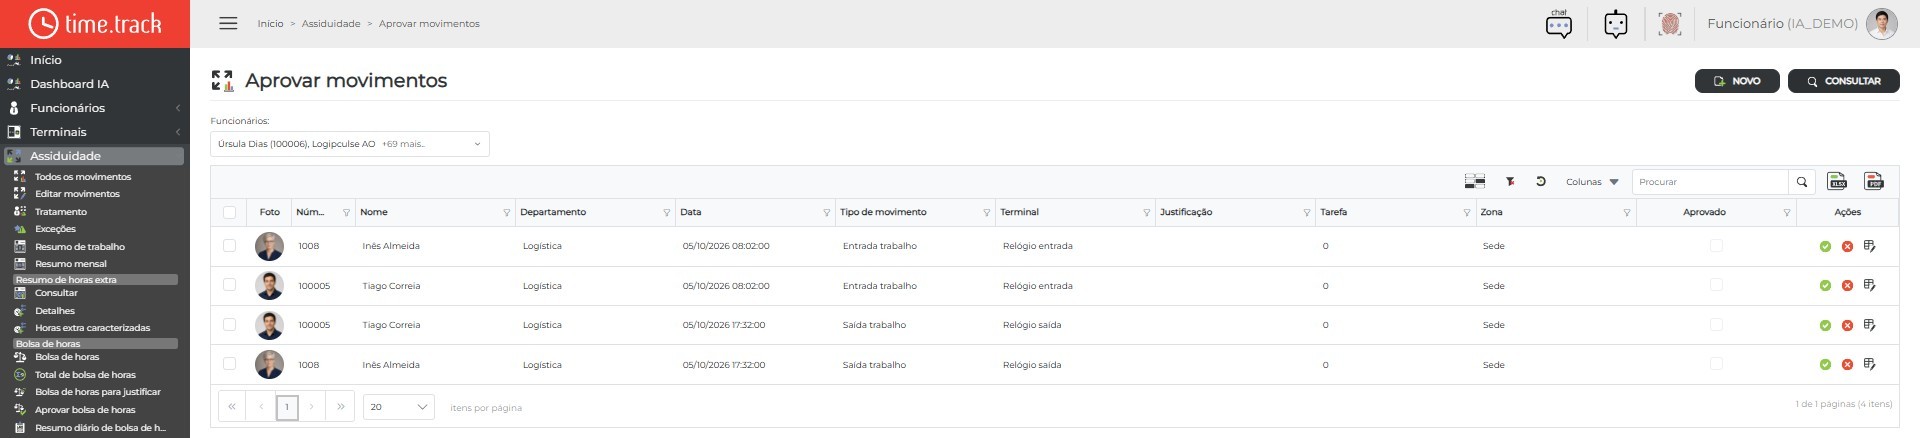Filter the Departamento column

tap(666, 213)
